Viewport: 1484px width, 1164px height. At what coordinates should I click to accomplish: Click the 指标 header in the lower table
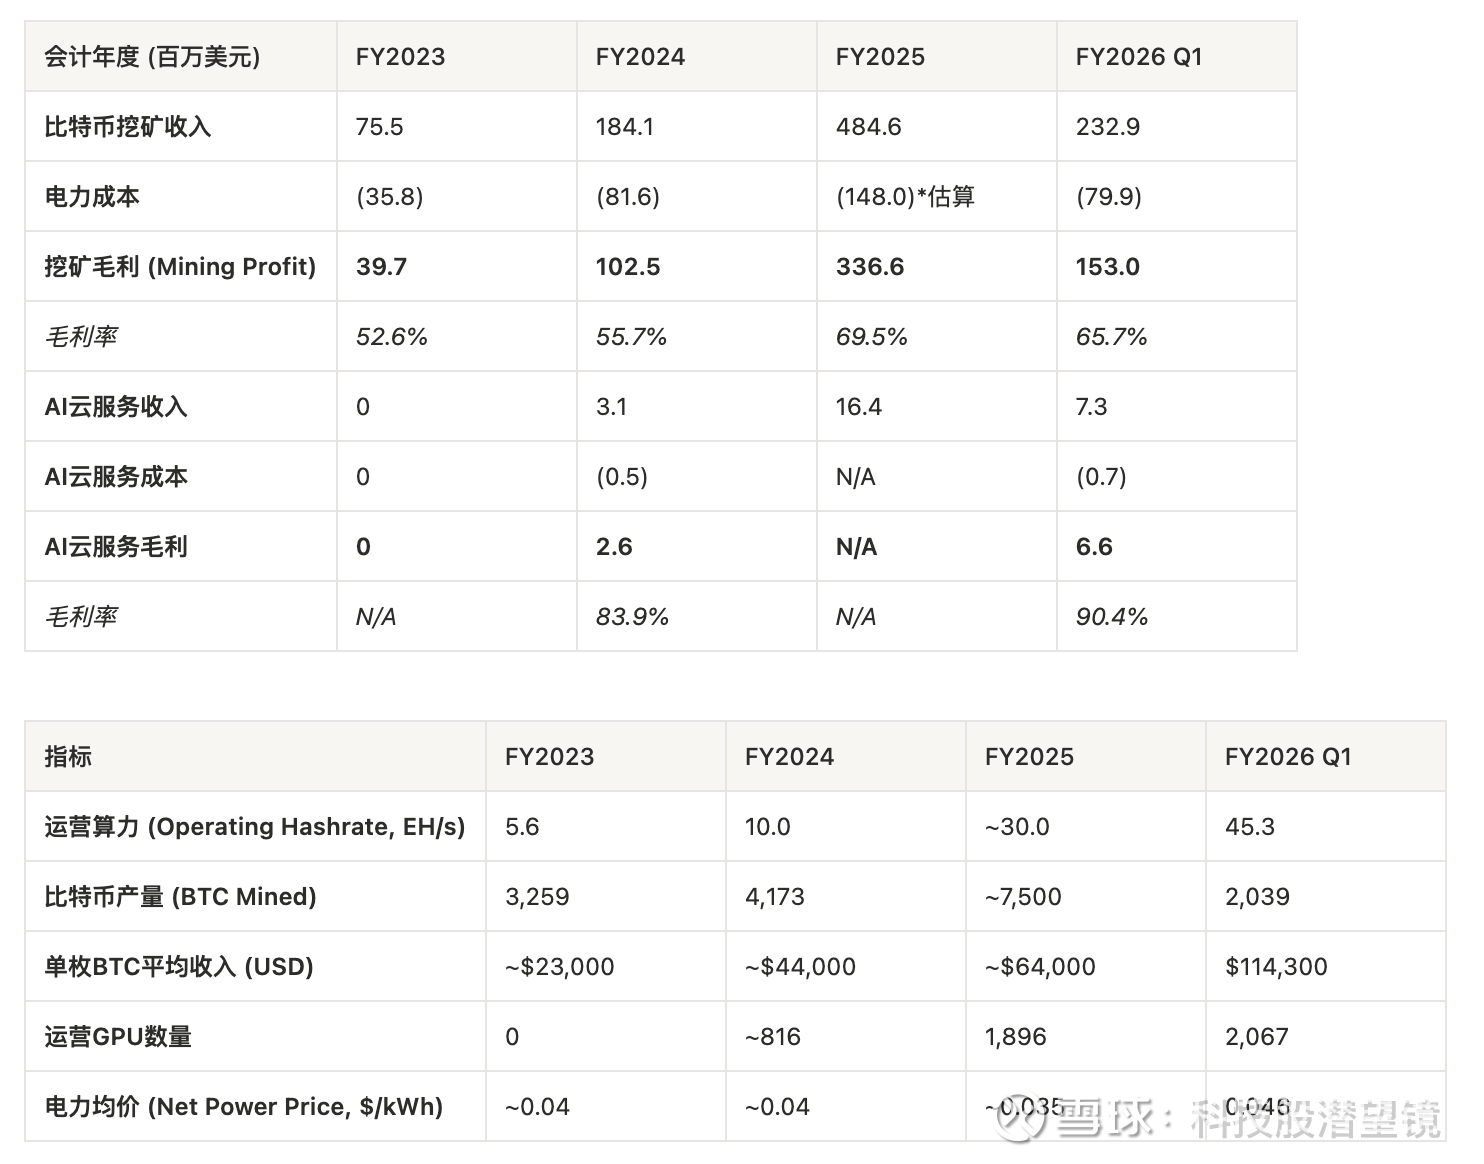click(68, 757)
